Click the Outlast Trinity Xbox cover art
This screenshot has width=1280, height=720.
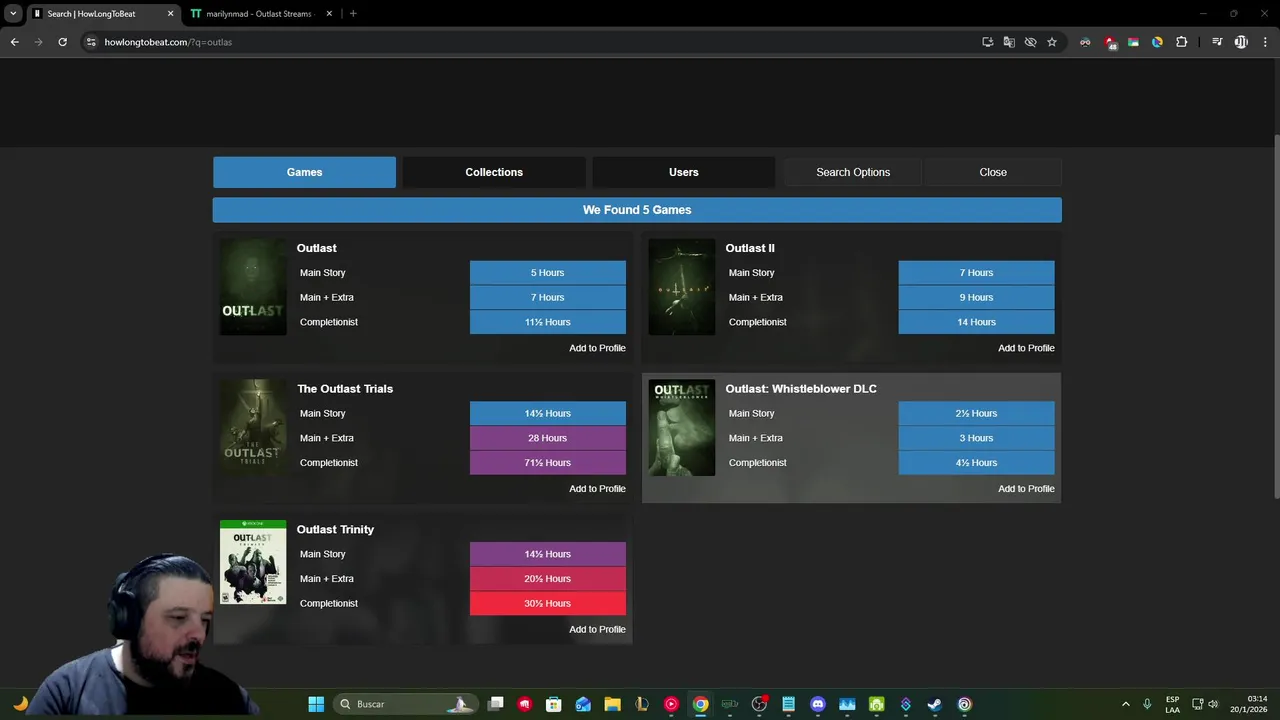[x=253, y=562]
